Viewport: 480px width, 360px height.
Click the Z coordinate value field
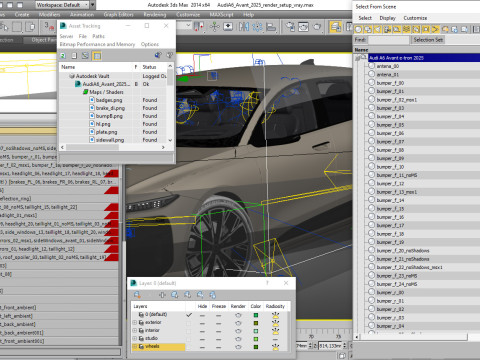pos(330,346)
